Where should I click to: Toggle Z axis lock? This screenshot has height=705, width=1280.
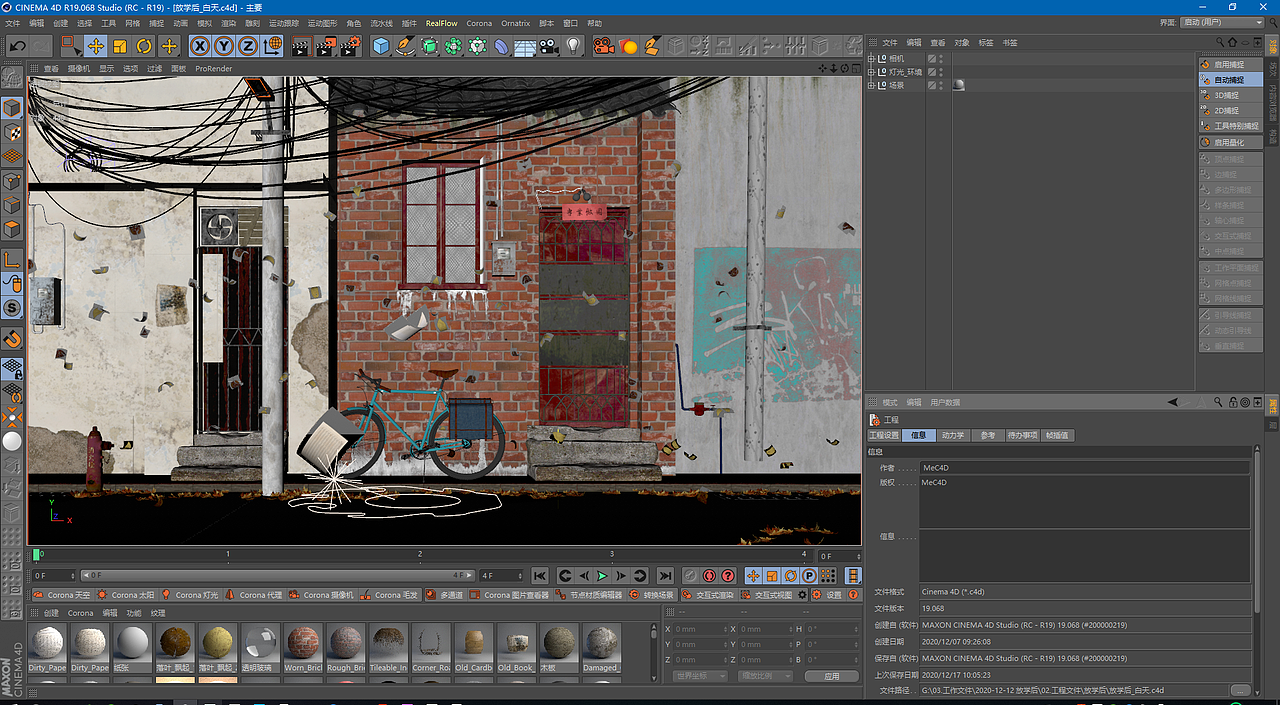click(x=248, y=46)
